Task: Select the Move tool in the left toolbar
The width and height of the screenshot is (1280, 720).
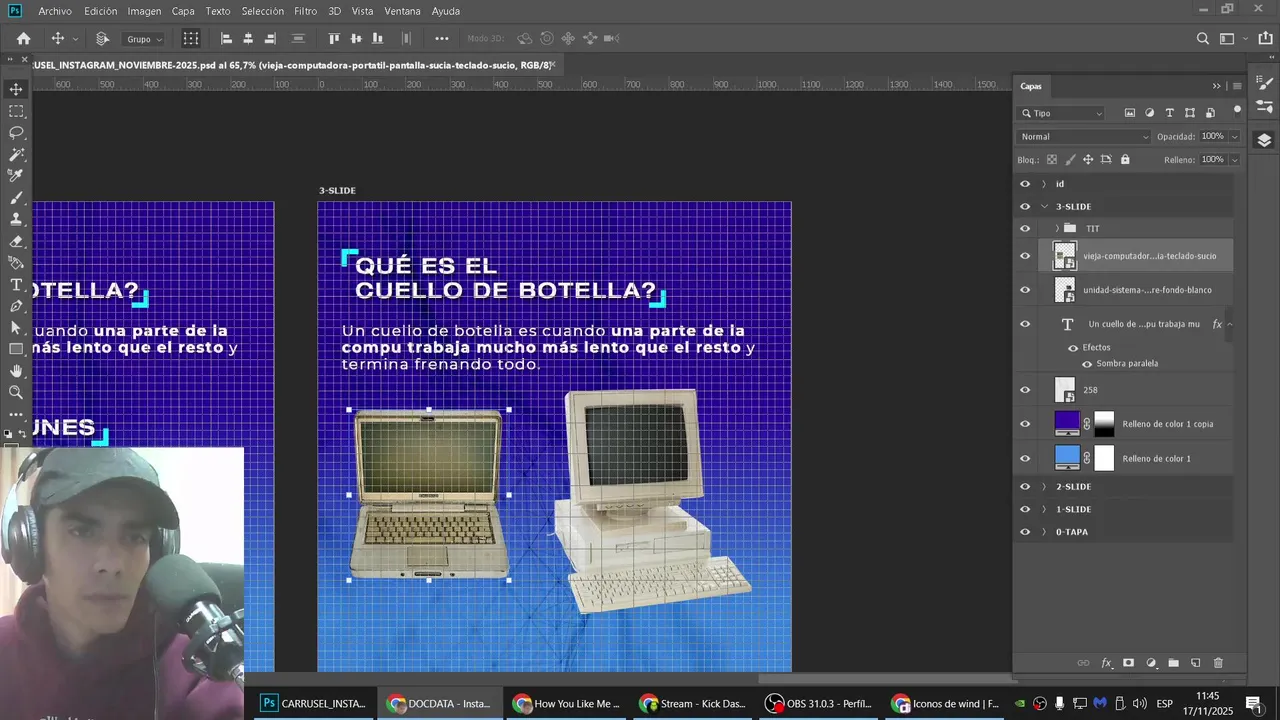Action: (16, 89)
